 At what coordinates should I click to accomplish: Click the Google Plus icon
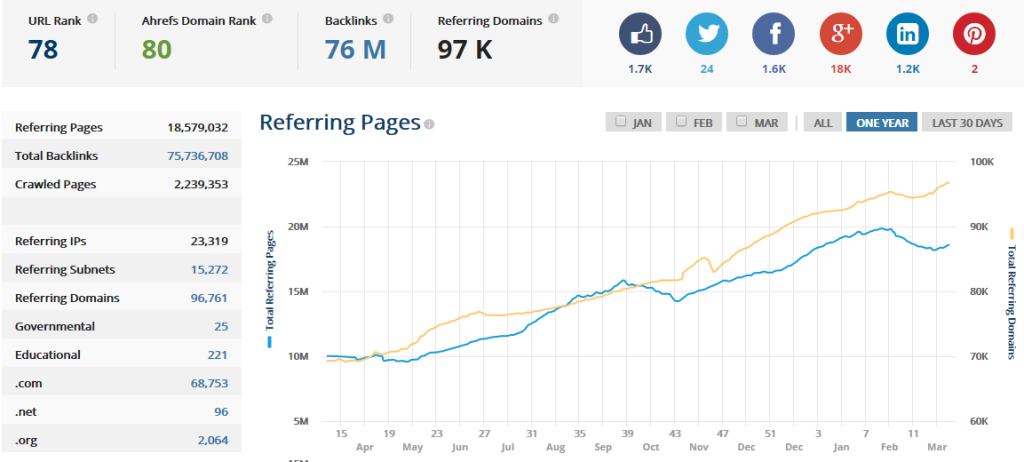[841, 35]
